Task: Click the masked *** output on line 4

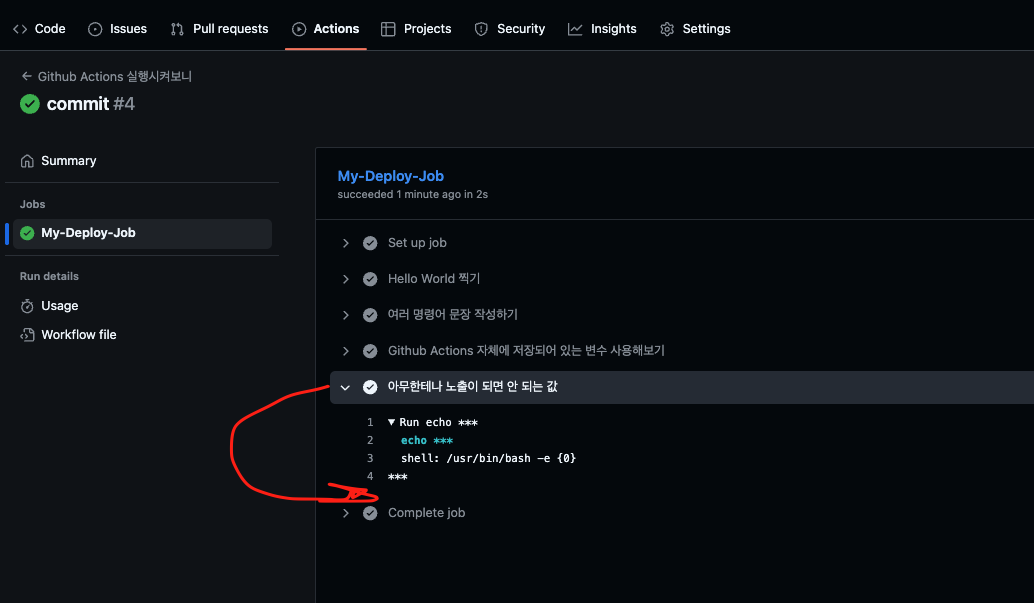Action: click(x=398, y=476)
